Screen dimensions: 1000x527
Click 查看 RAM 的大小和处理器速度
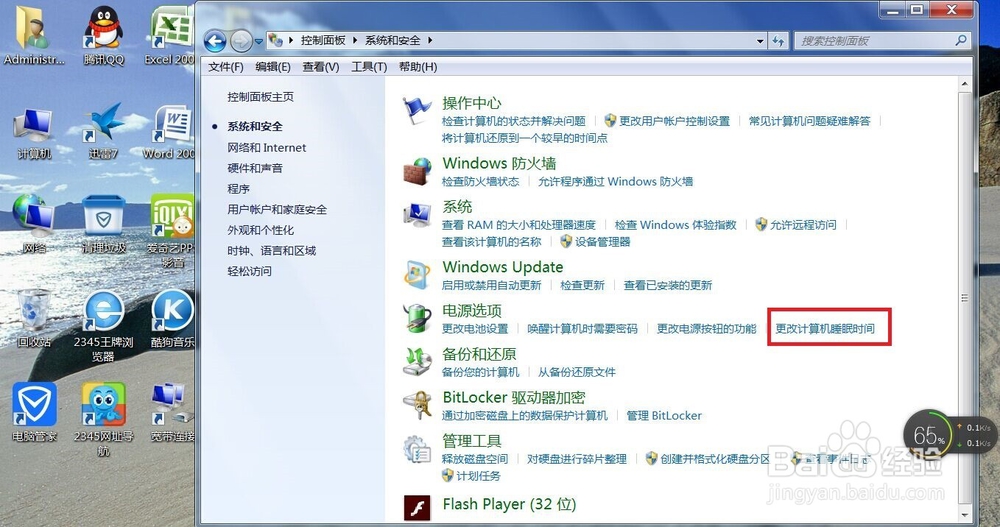point(518,225)
